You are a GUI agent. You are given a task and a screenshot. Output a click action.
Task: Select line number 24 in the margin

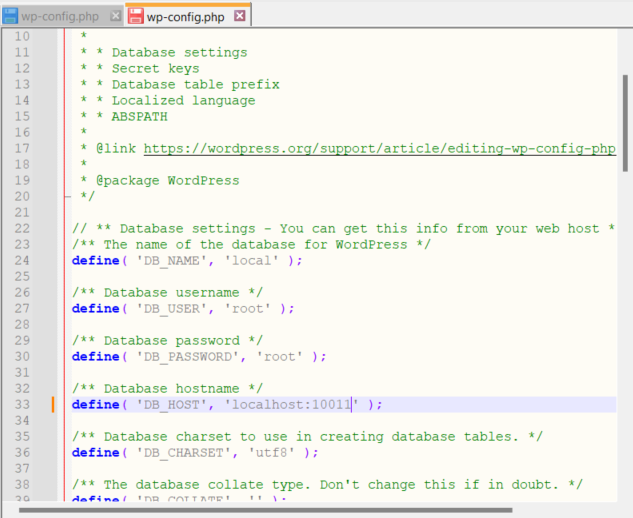pos(22,260)
